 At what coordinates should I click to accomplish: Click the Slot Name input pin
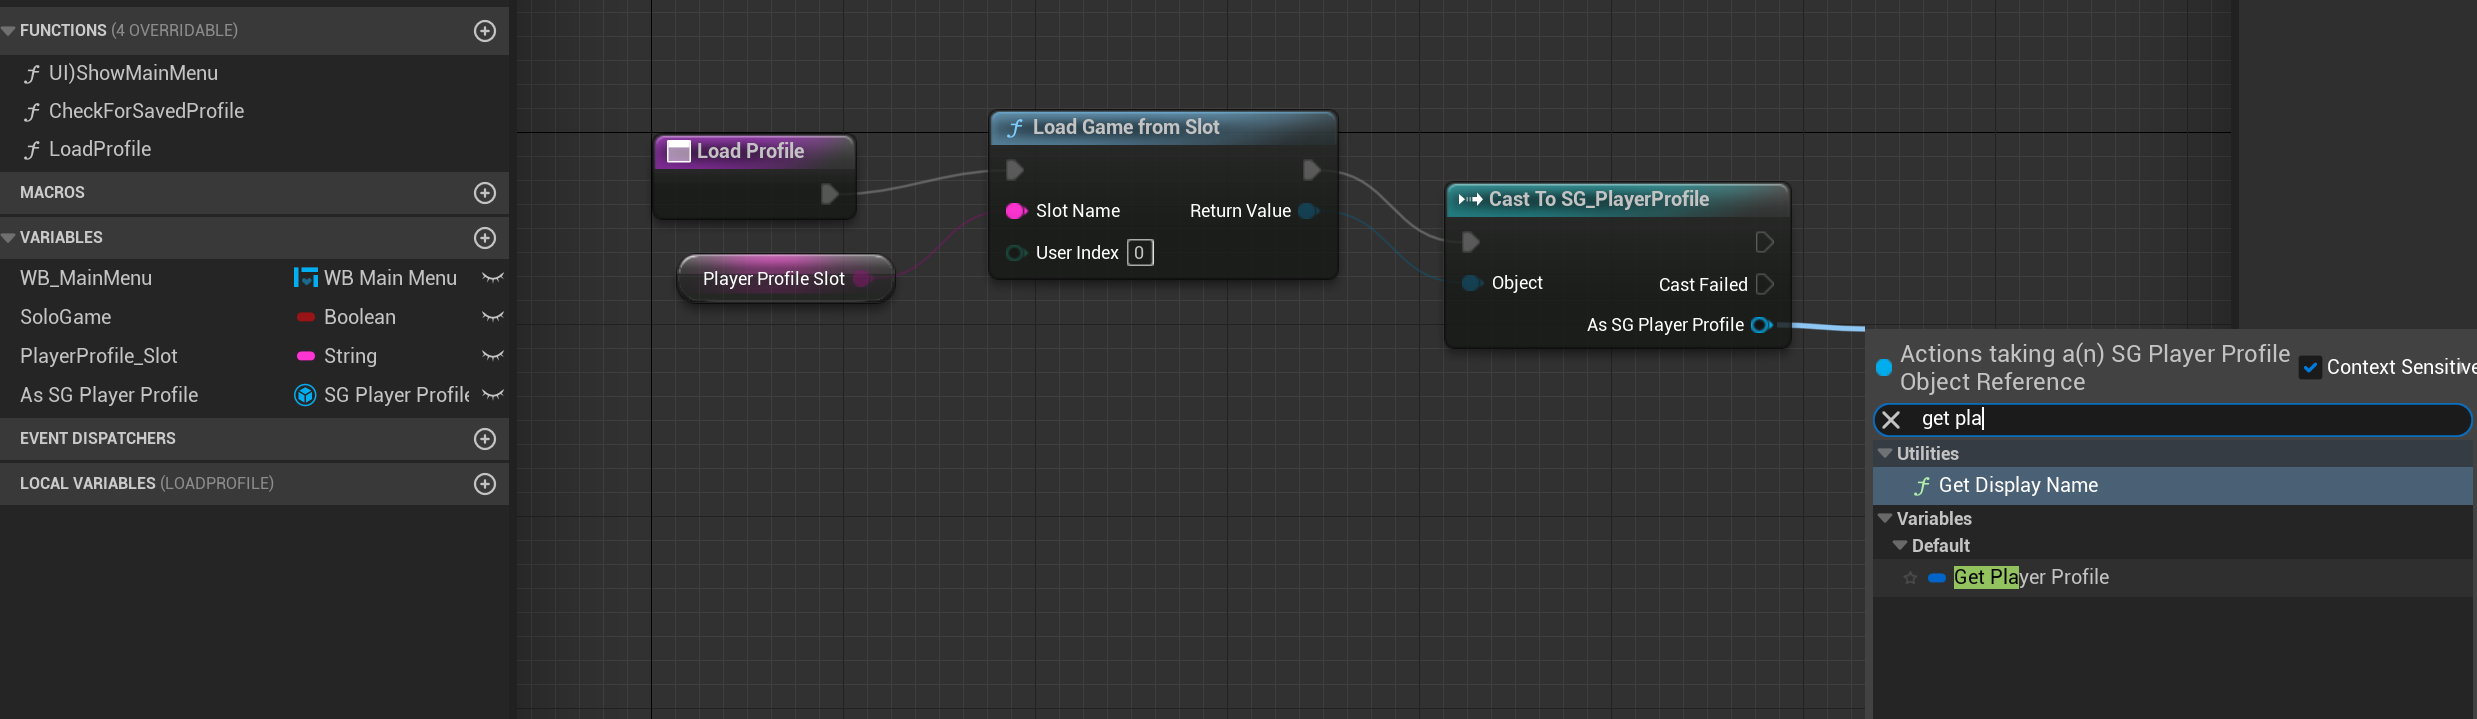click(1015, 211)
